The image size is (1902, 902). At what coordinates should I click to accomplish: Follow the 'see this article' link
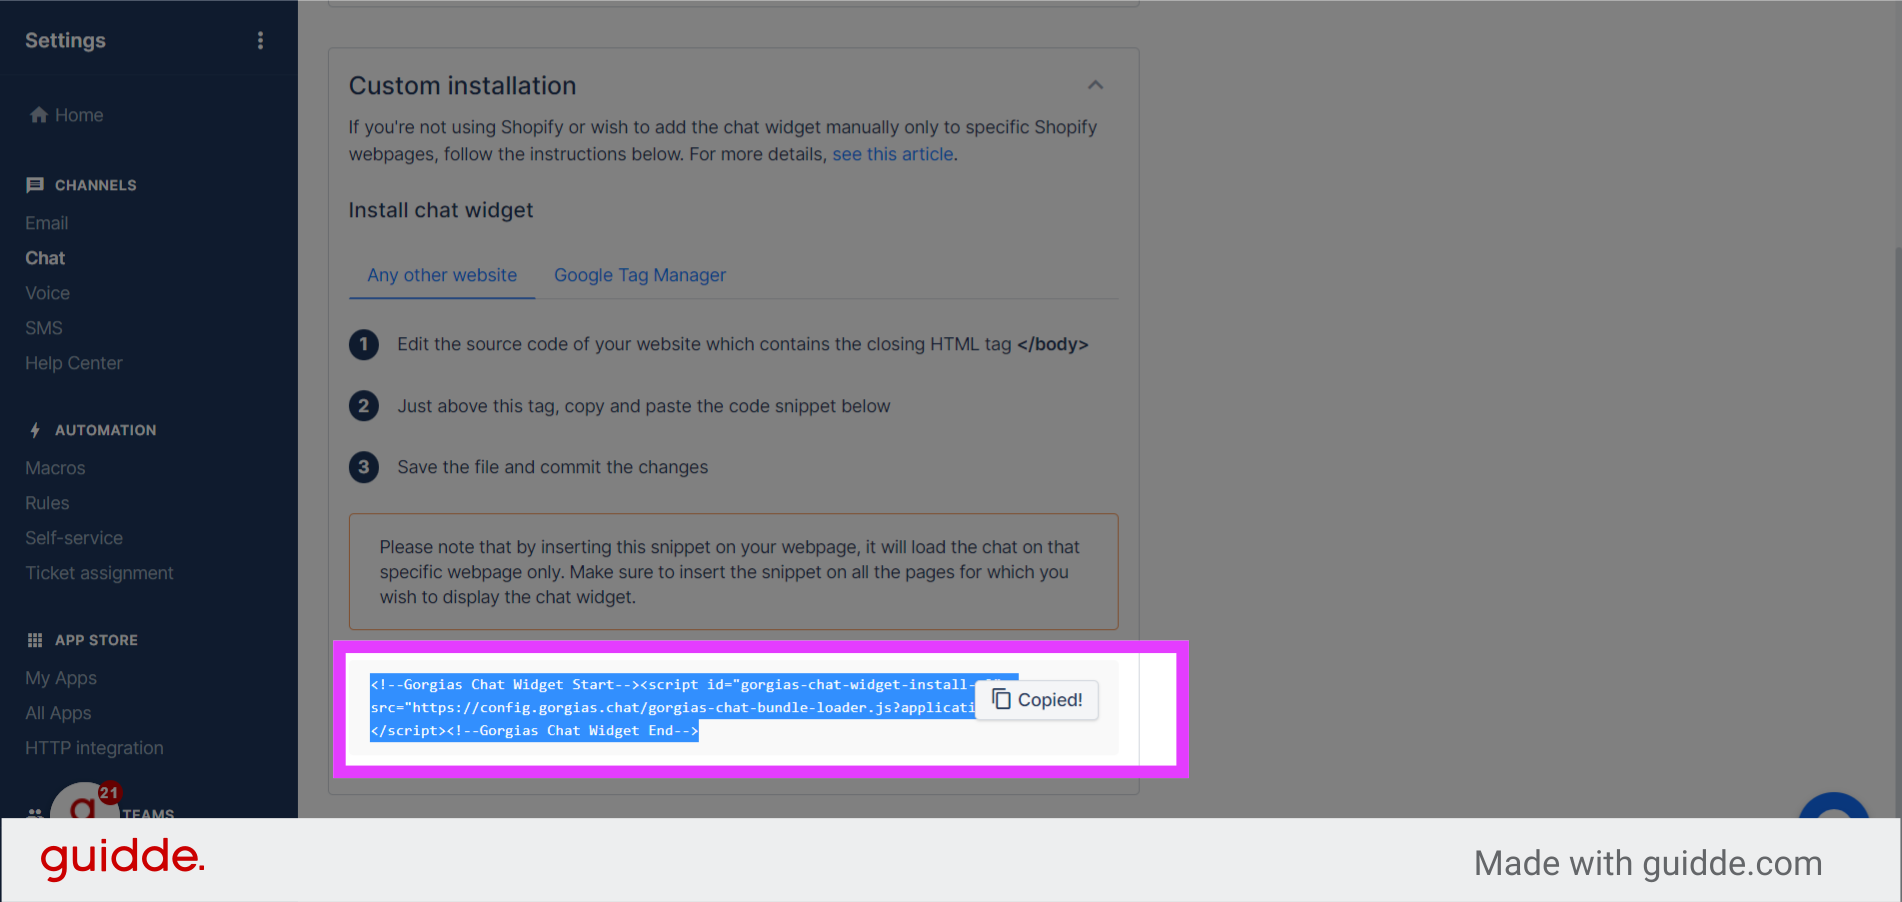coord(893,154)
